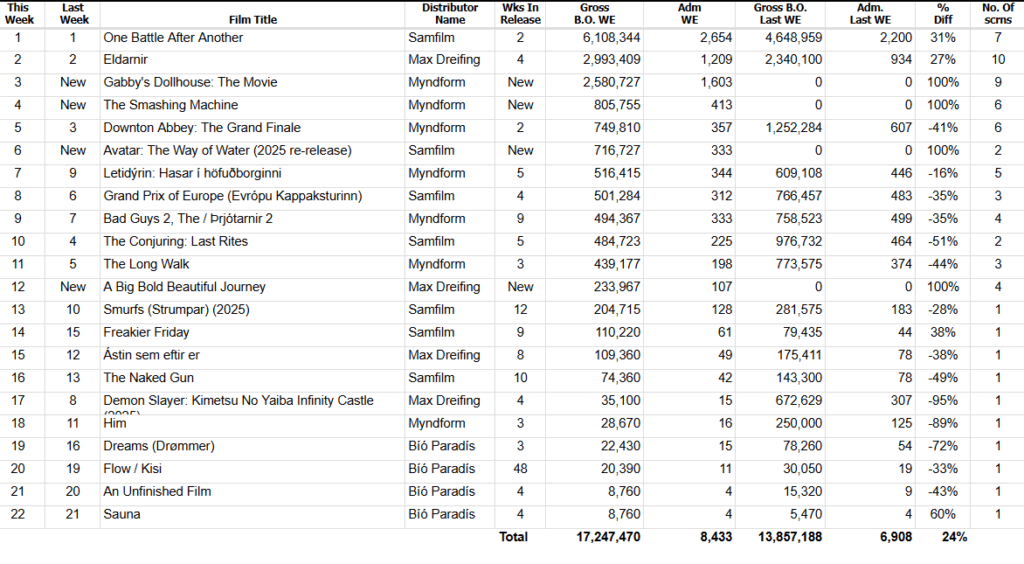The width and height of the screenshot is (1024, 564).
Task: Select the 'Flow / Kisi' title cell
Action: coord(133,469)
